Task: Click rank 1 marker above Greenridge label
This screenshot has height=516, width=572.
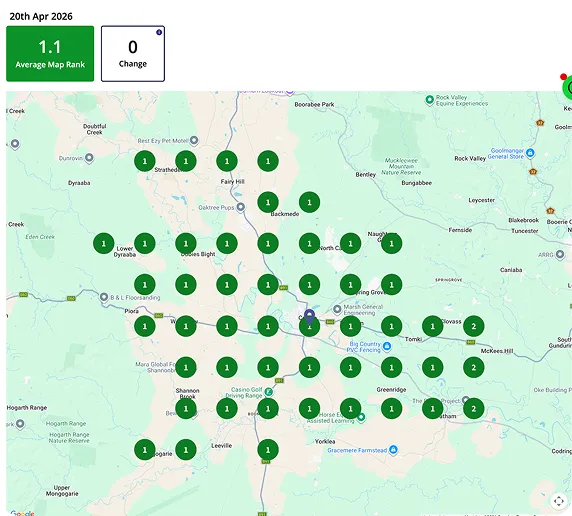Action: coord(391,367)
